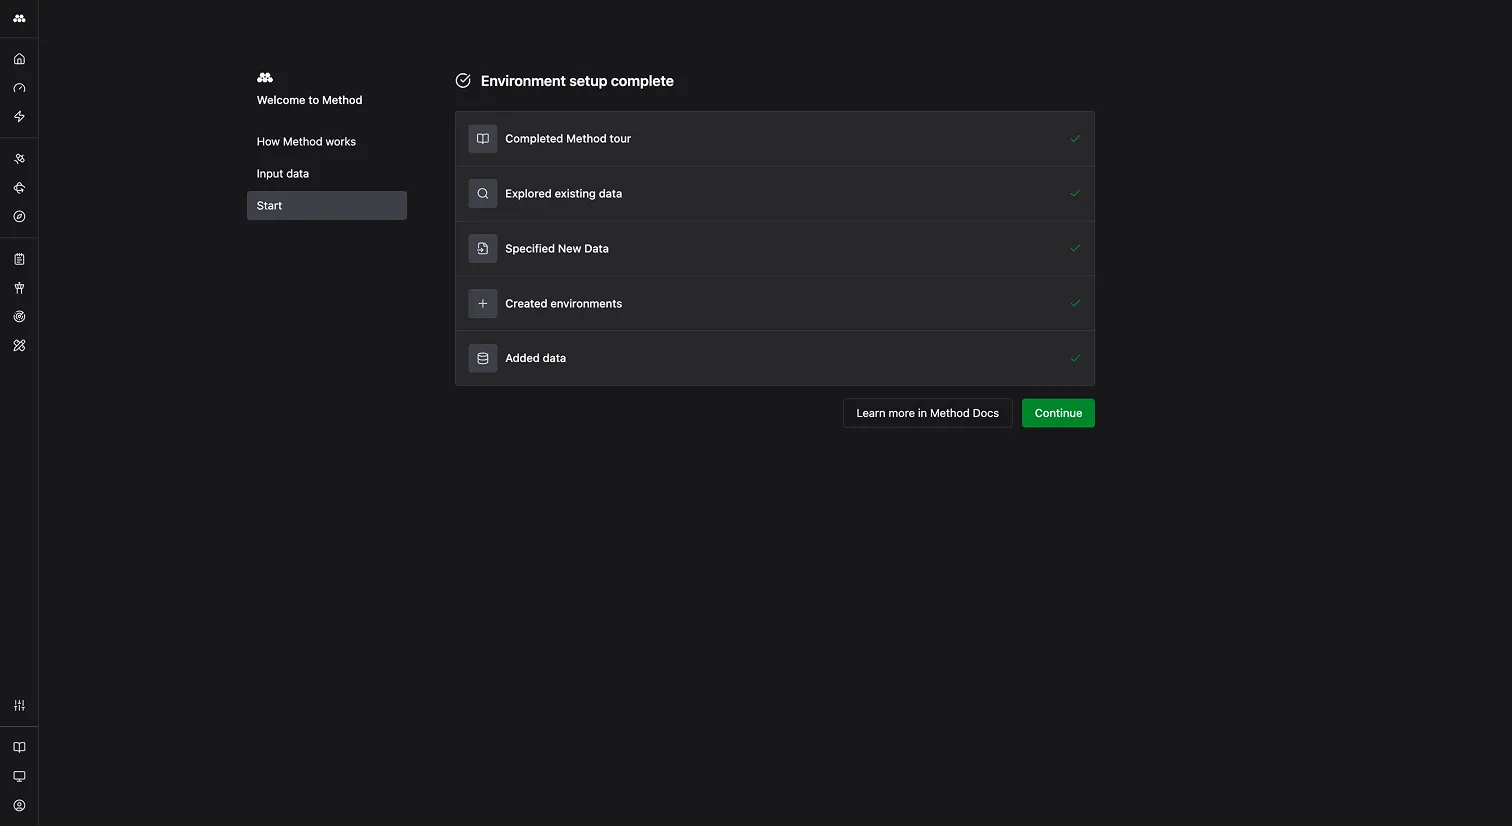This screenshot has width=1512, height=826.
Task: Click the green checkmark on Completed Method tour
Action: [x=1075, y=139]
